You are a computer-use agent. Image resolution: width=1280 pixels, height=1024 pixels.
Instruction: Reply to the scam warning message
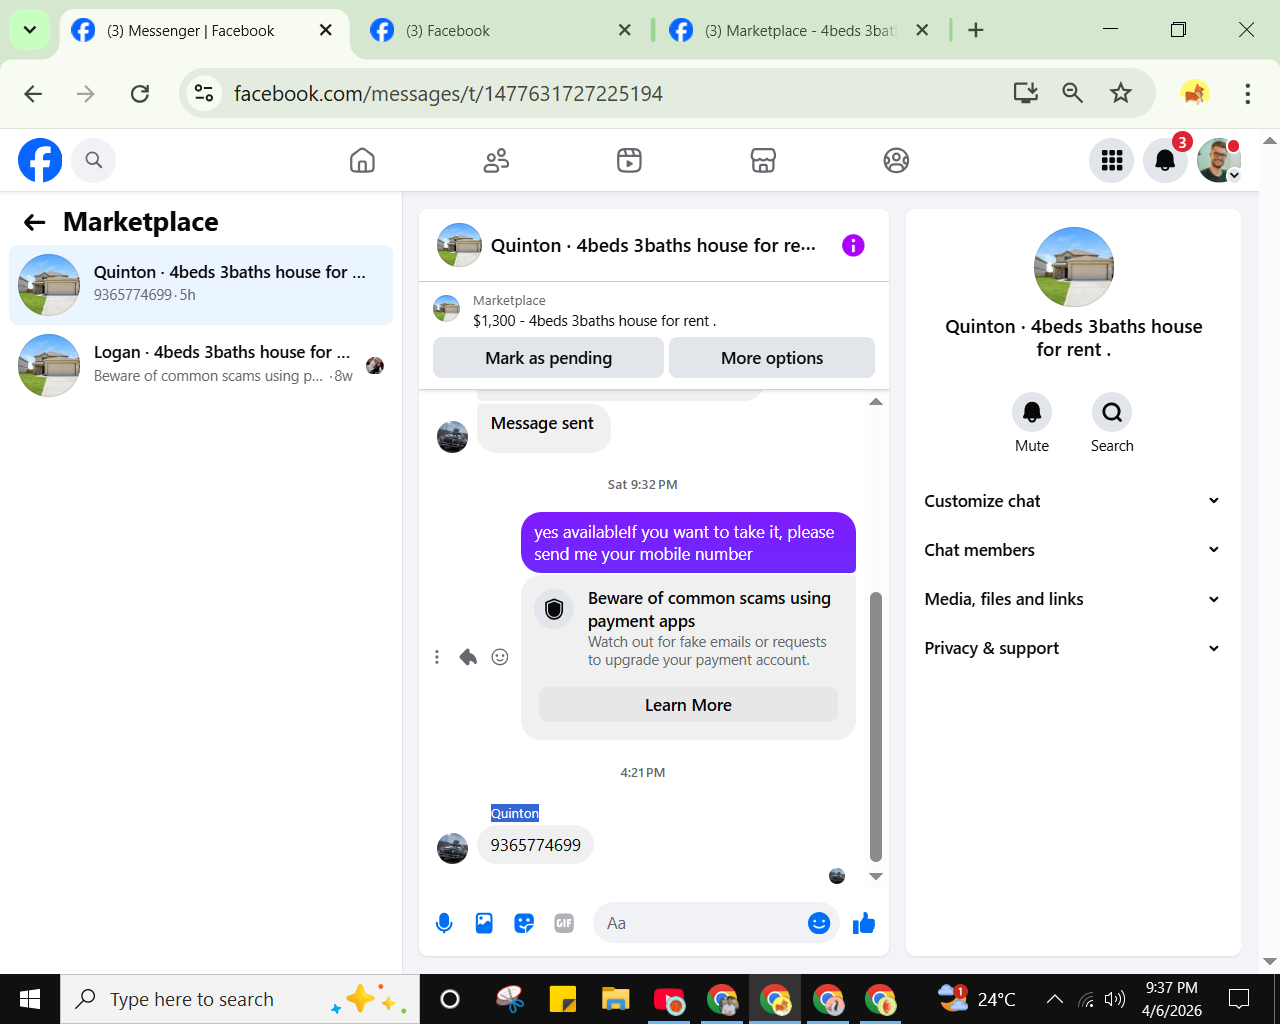(468, 657)
